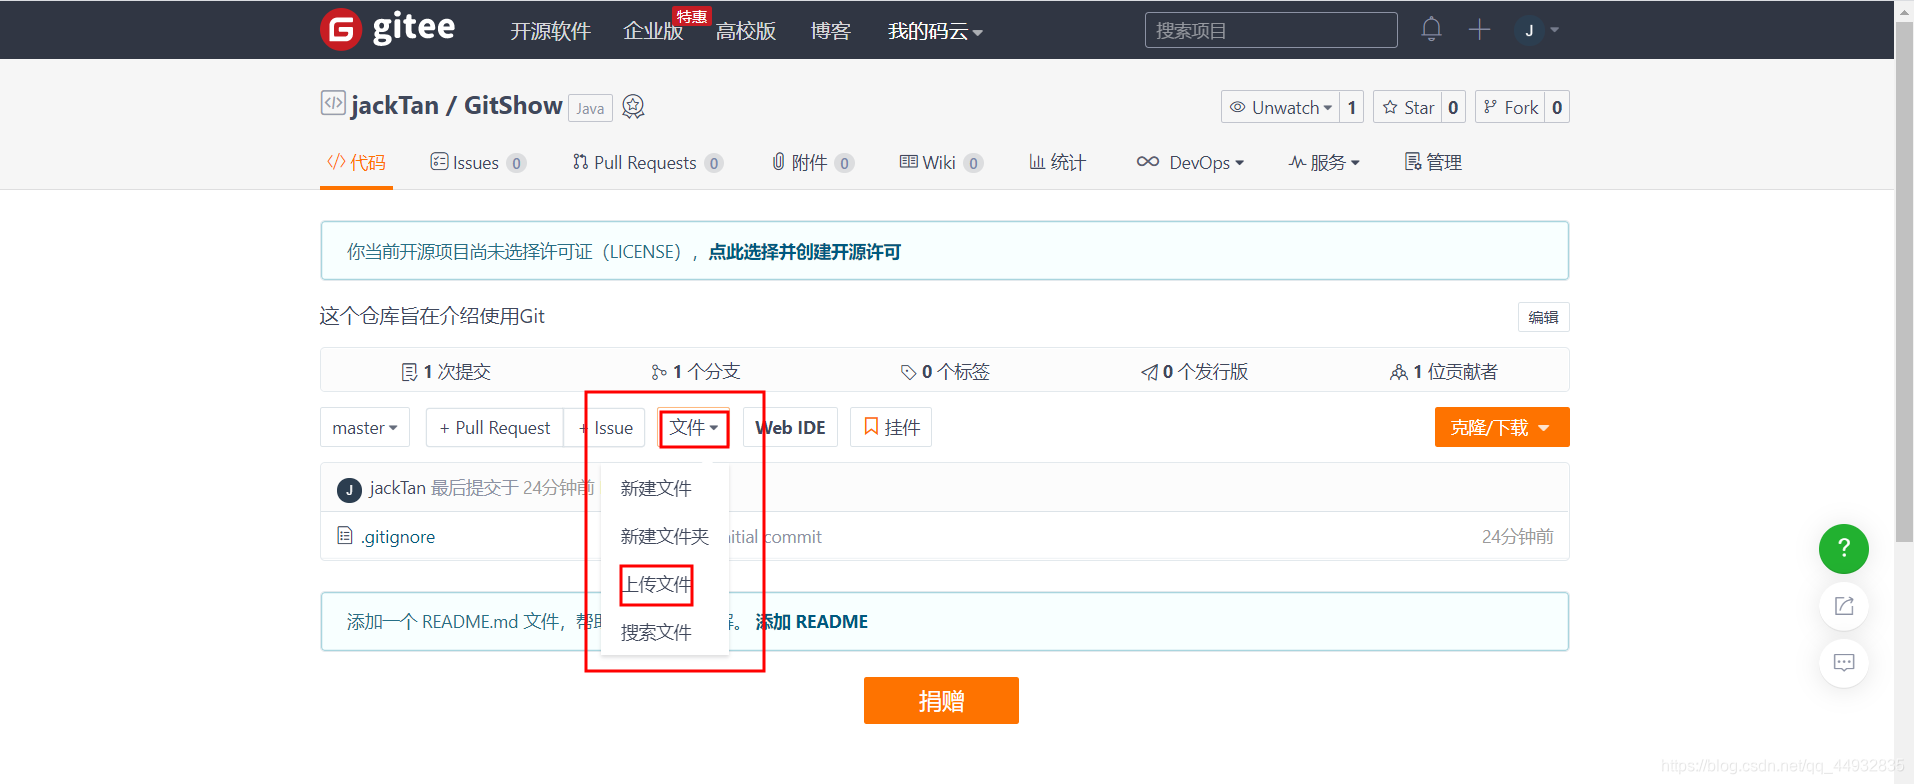This screenshot has height=784, width=1914.
Task: Click the + Pull Request button
Action: pos(494,428)
